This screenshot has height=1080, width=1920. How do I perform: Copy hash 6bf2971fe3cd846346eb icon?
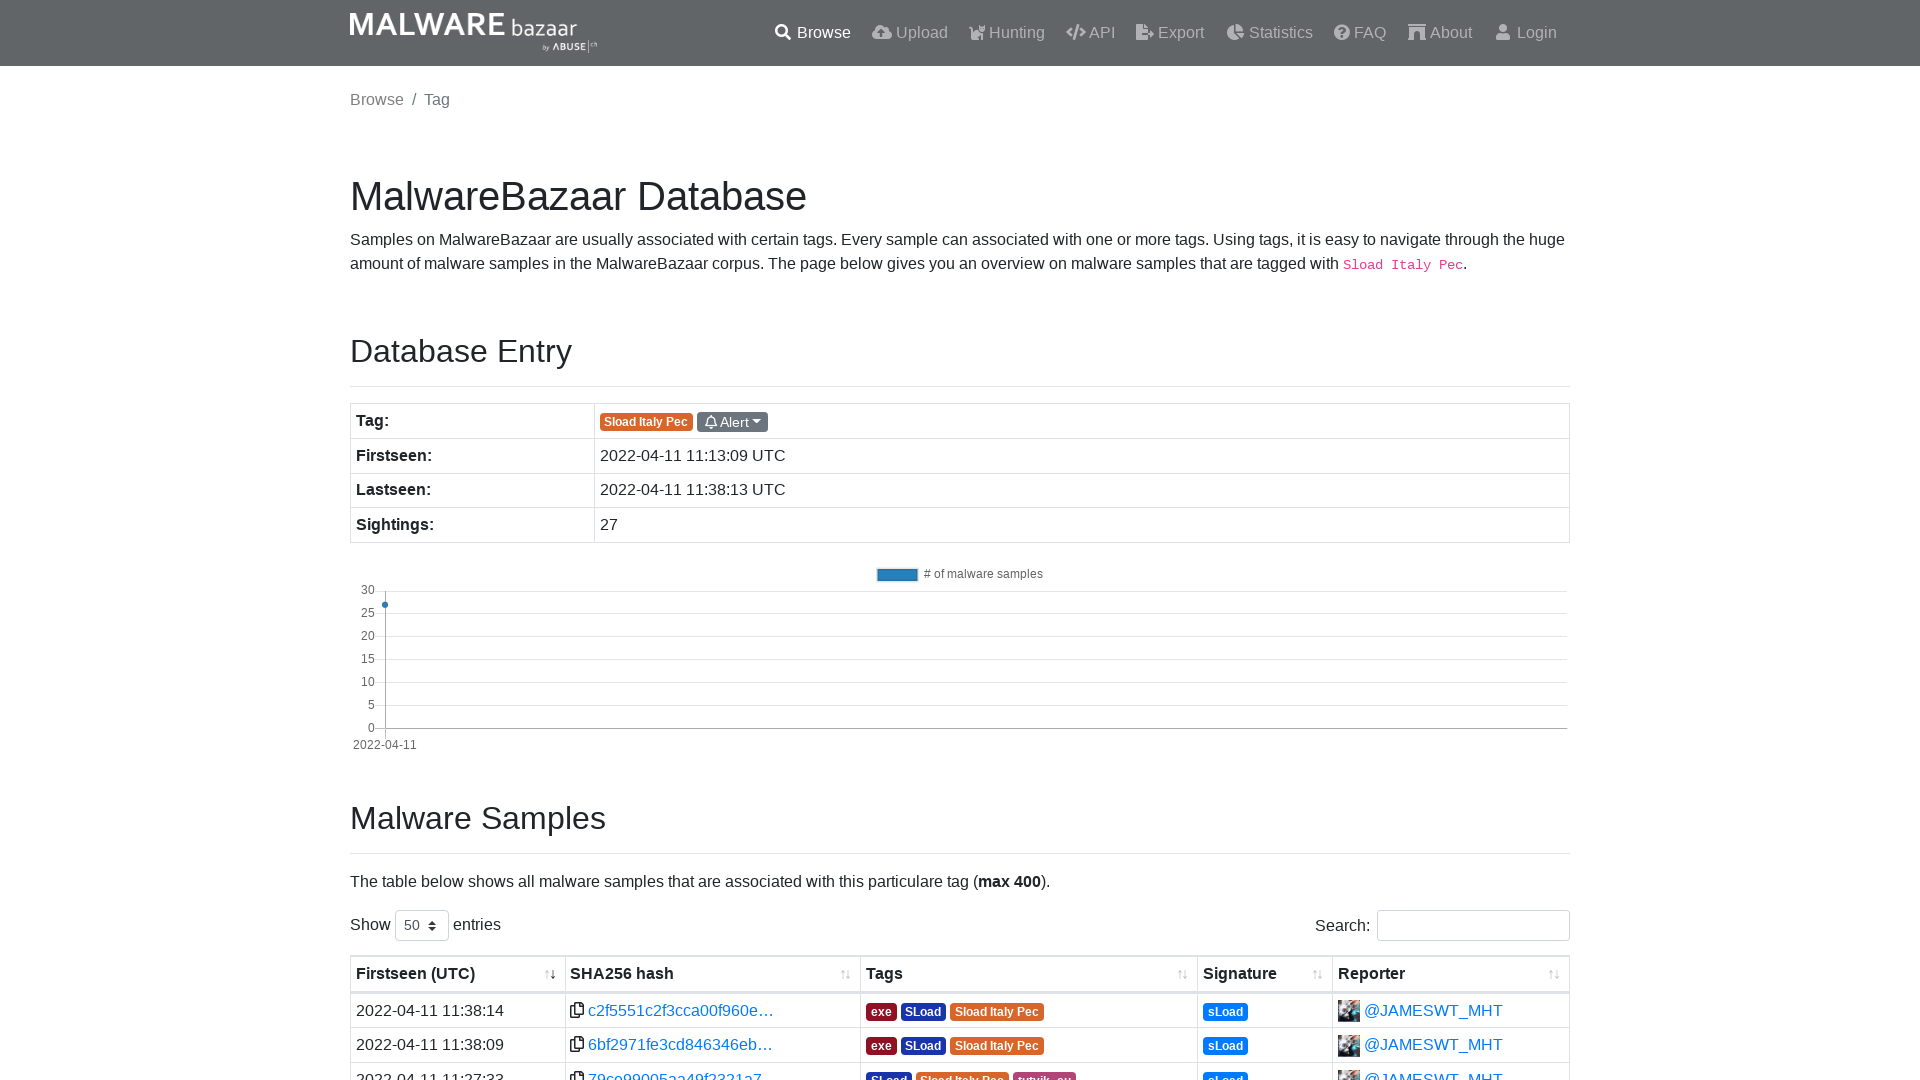(x=577, y=1044)
